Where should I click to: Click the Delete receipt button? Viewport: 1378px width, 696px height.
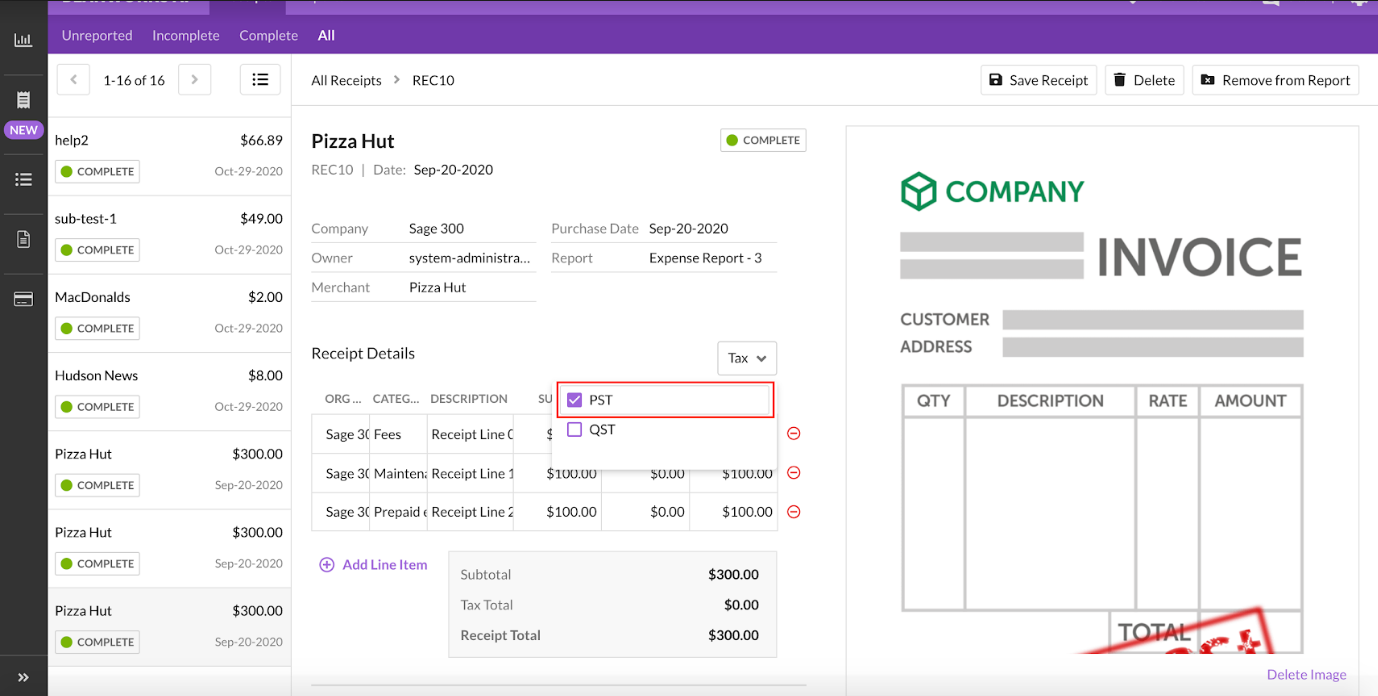pyautogui.click(x=1144, y=80)
